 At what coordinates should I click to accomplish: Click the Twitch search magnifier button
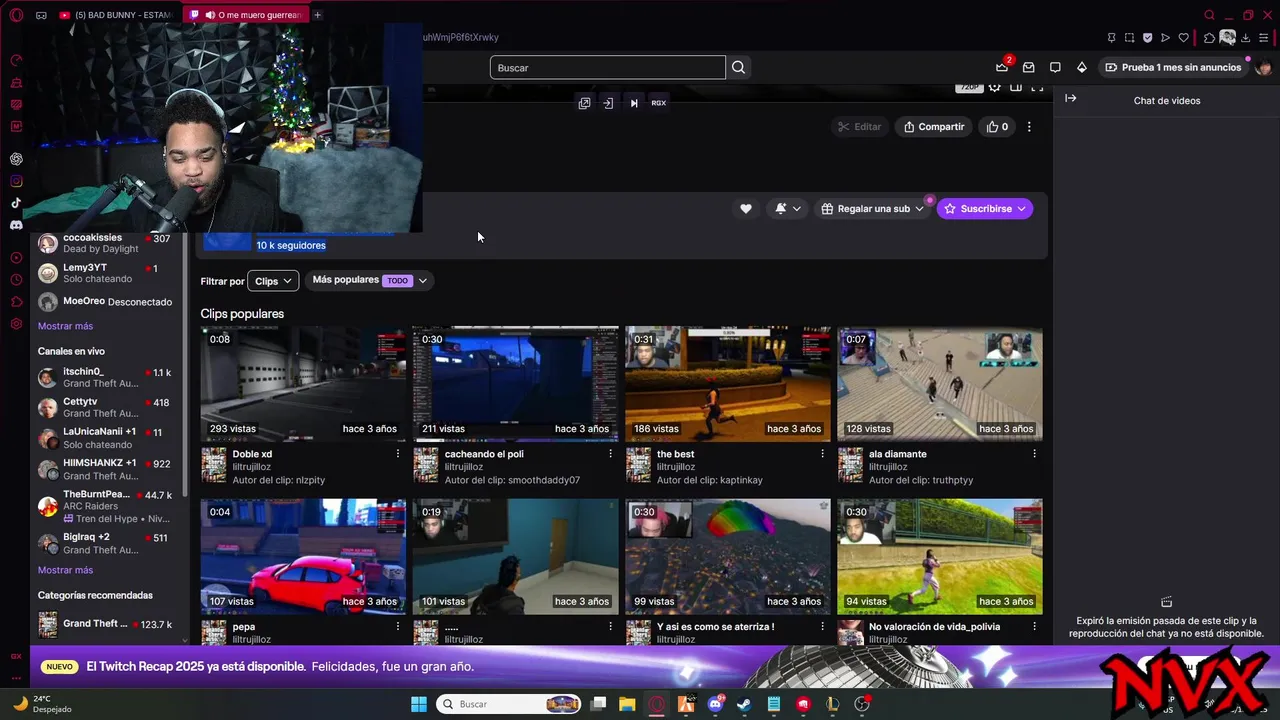[738, 67]
